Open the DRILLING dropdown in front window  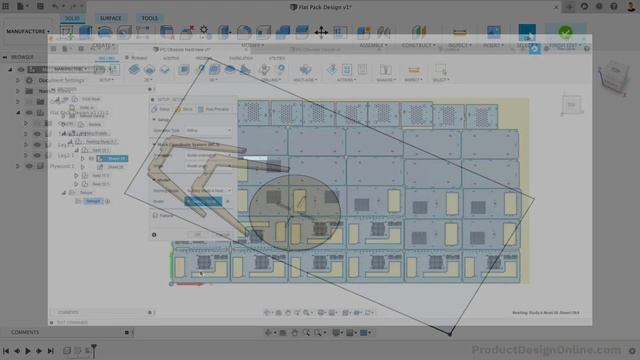click(271, 80)
